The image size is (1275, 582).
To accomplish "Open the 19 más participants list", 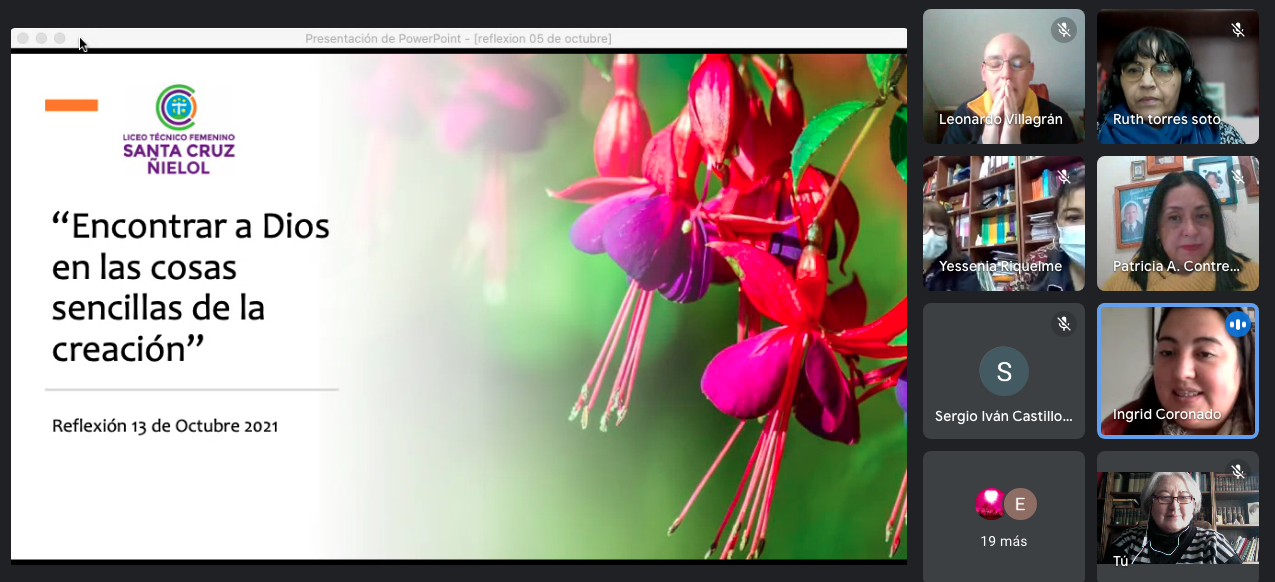I will pos(1004,541).
